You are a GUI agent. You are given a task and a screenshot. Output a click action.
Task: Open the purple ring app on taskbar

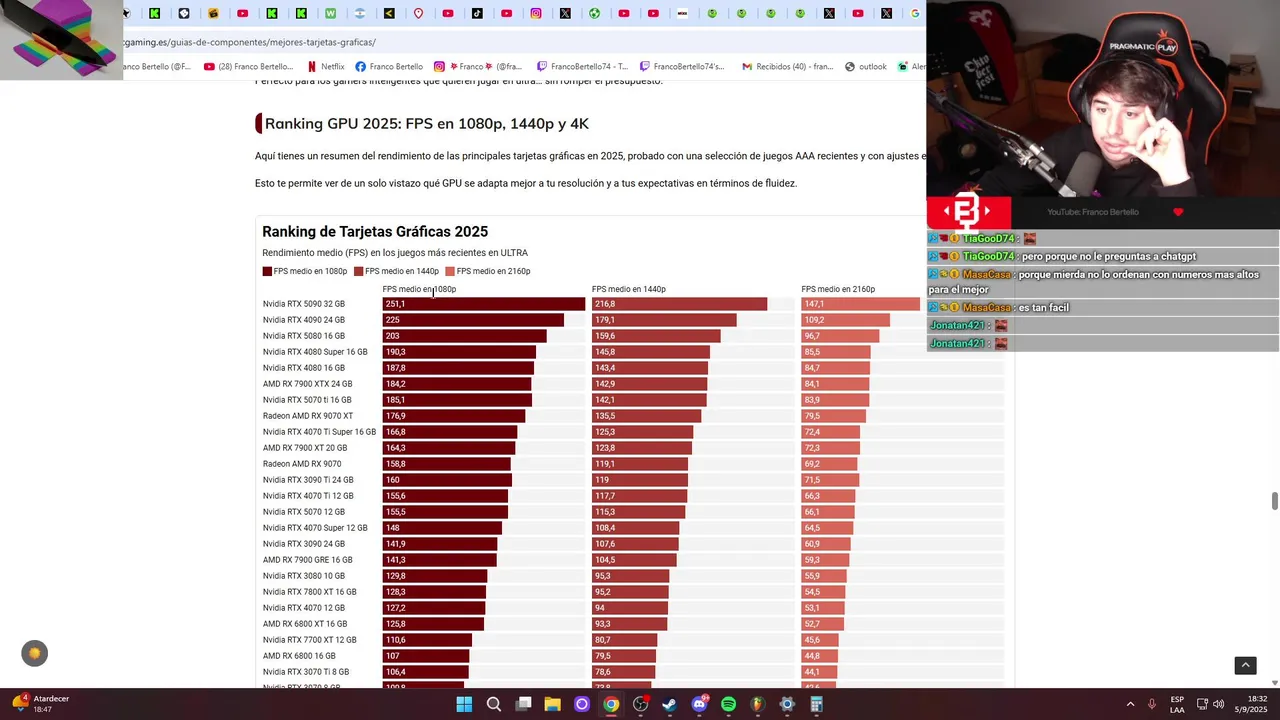click(582, 704)
